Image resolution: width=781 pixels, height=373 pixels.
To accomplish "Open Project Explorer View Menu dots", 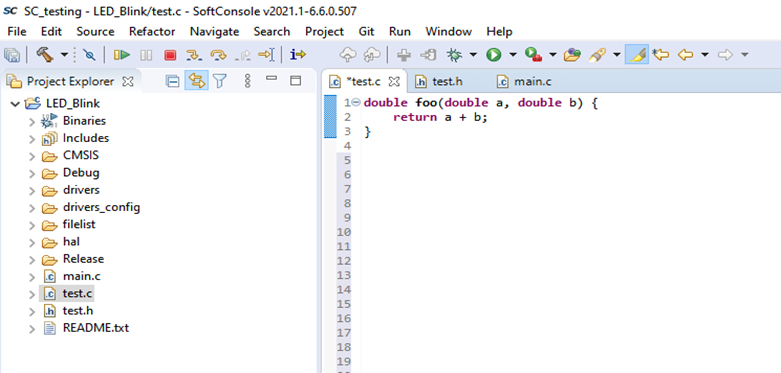I will pos(248,81).
